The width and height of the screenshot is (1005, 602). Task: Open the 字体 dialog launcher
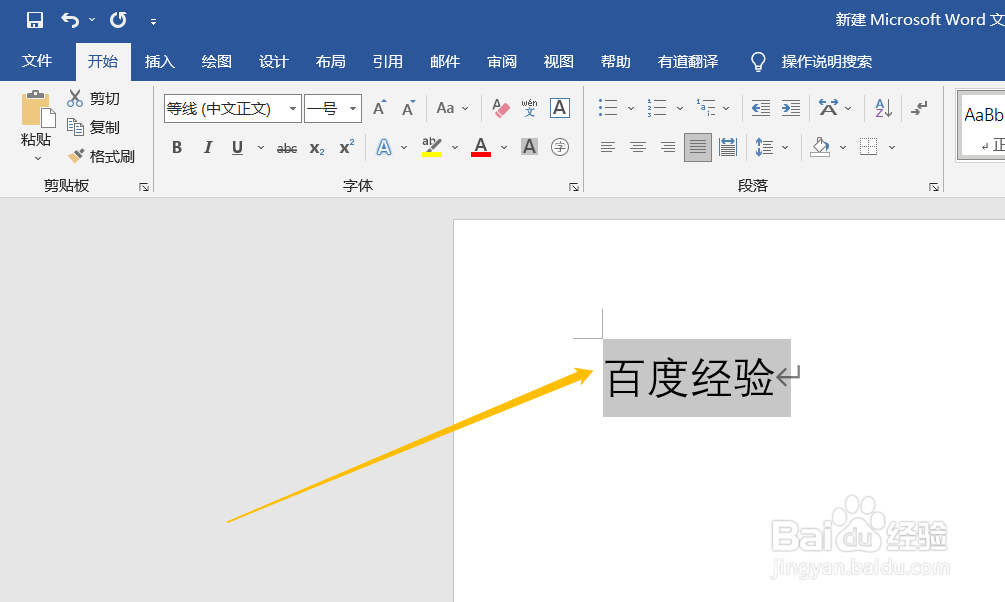point(574,187)
